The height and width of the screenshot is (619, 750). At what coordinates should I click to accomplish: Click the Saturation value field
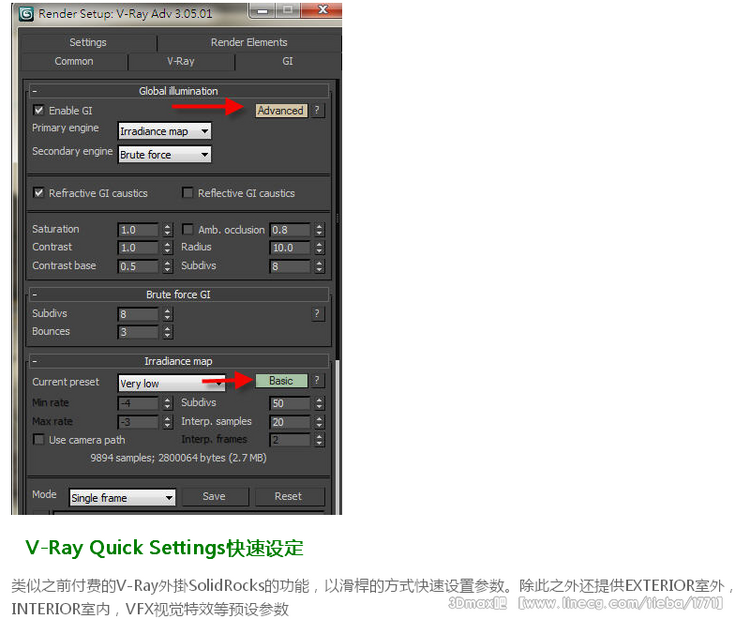pyautogui.click(x=138, y=230)
